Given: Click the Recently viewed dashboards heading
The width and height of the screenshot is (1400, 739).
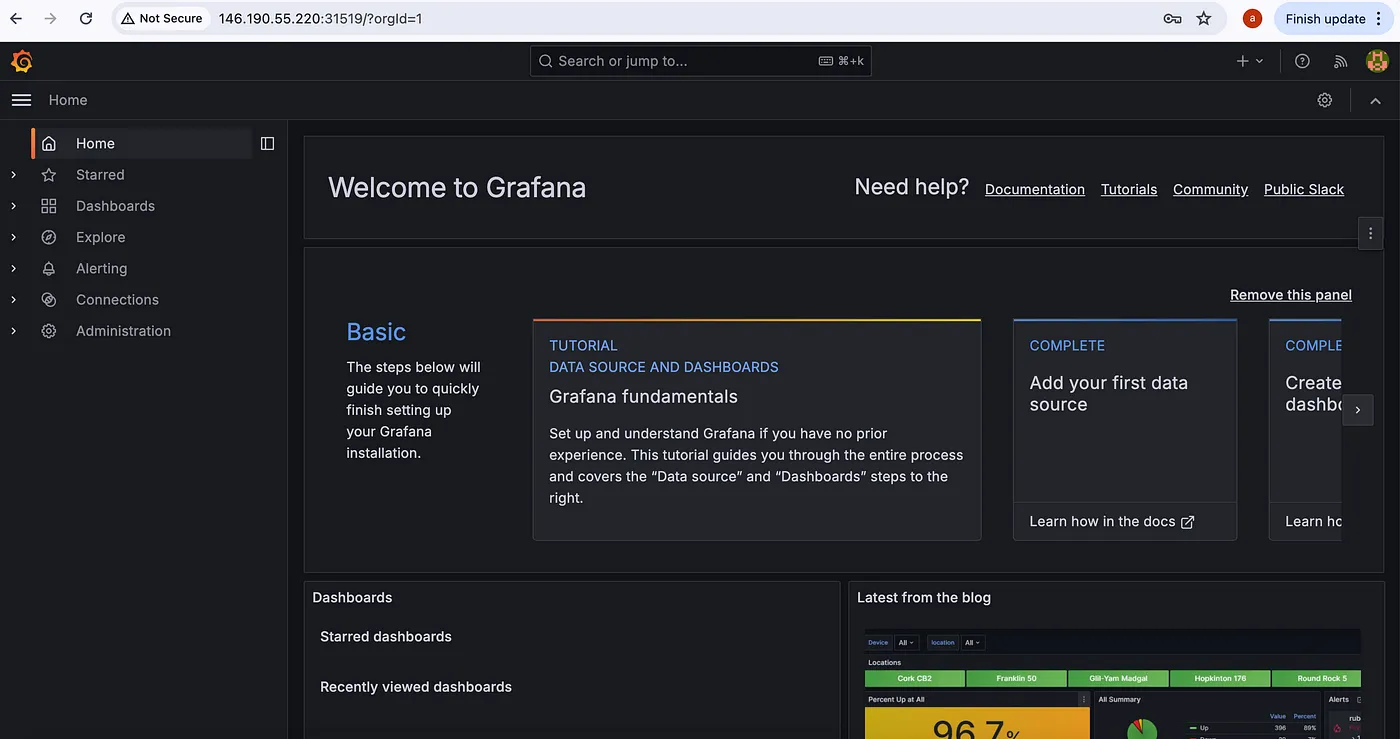Looking at the screenshot, I should point(416,687).
